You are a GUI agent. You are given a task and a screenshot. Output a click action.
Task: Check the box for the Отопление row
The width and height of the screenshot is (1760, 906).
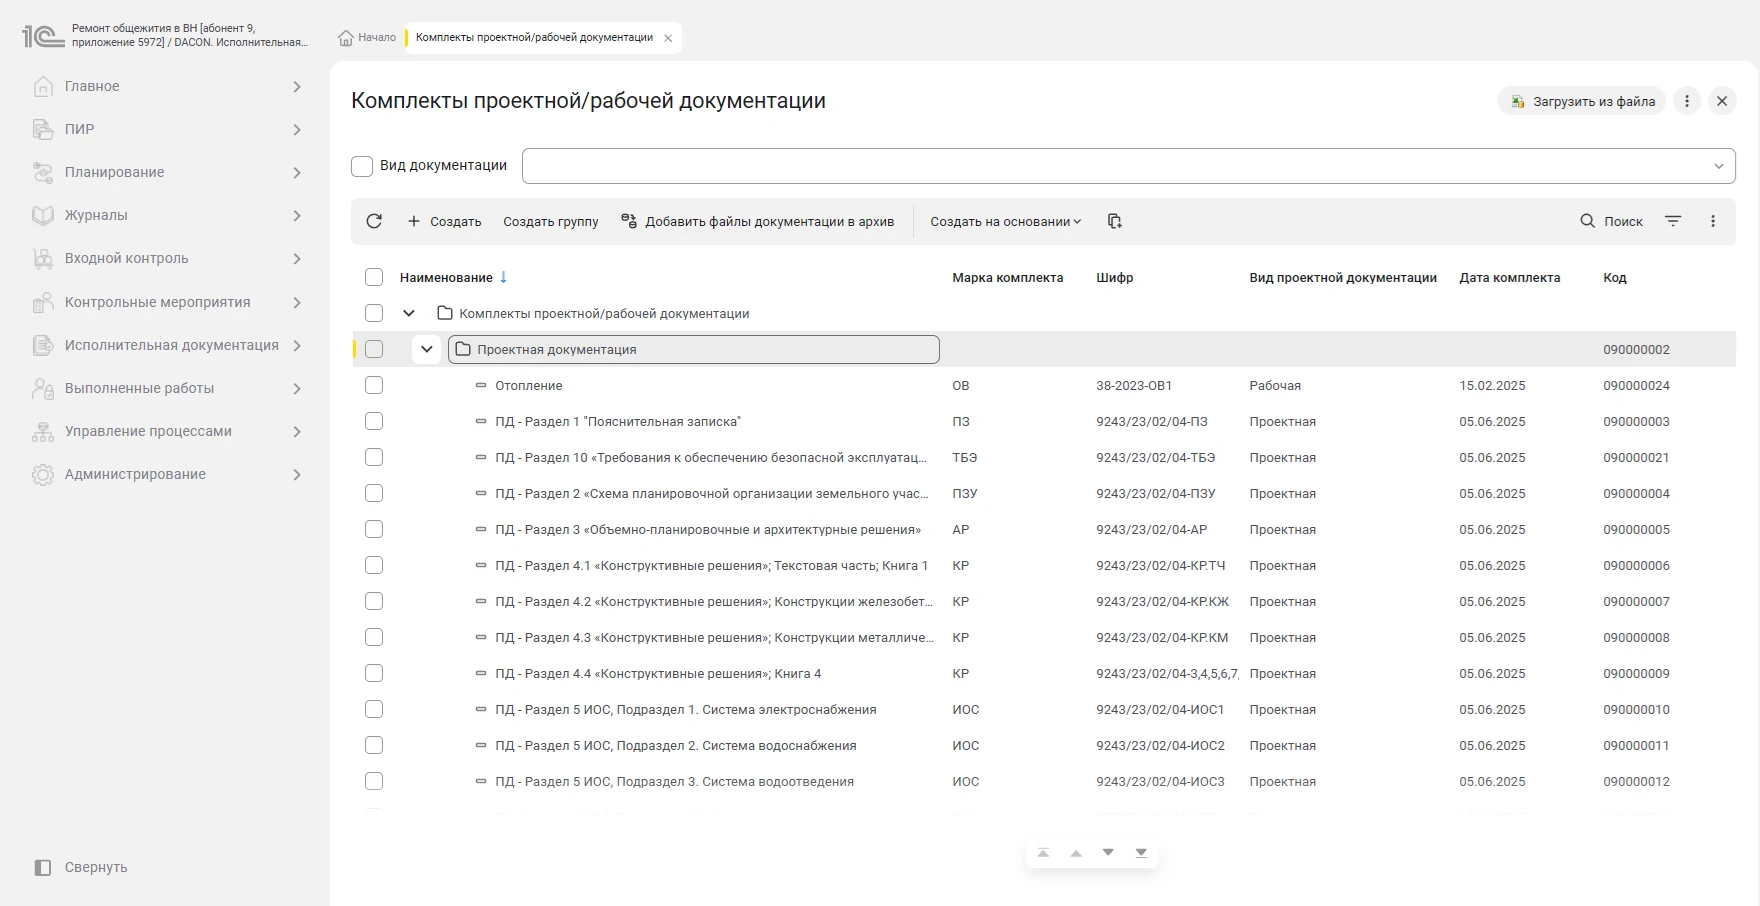point(374,385)
